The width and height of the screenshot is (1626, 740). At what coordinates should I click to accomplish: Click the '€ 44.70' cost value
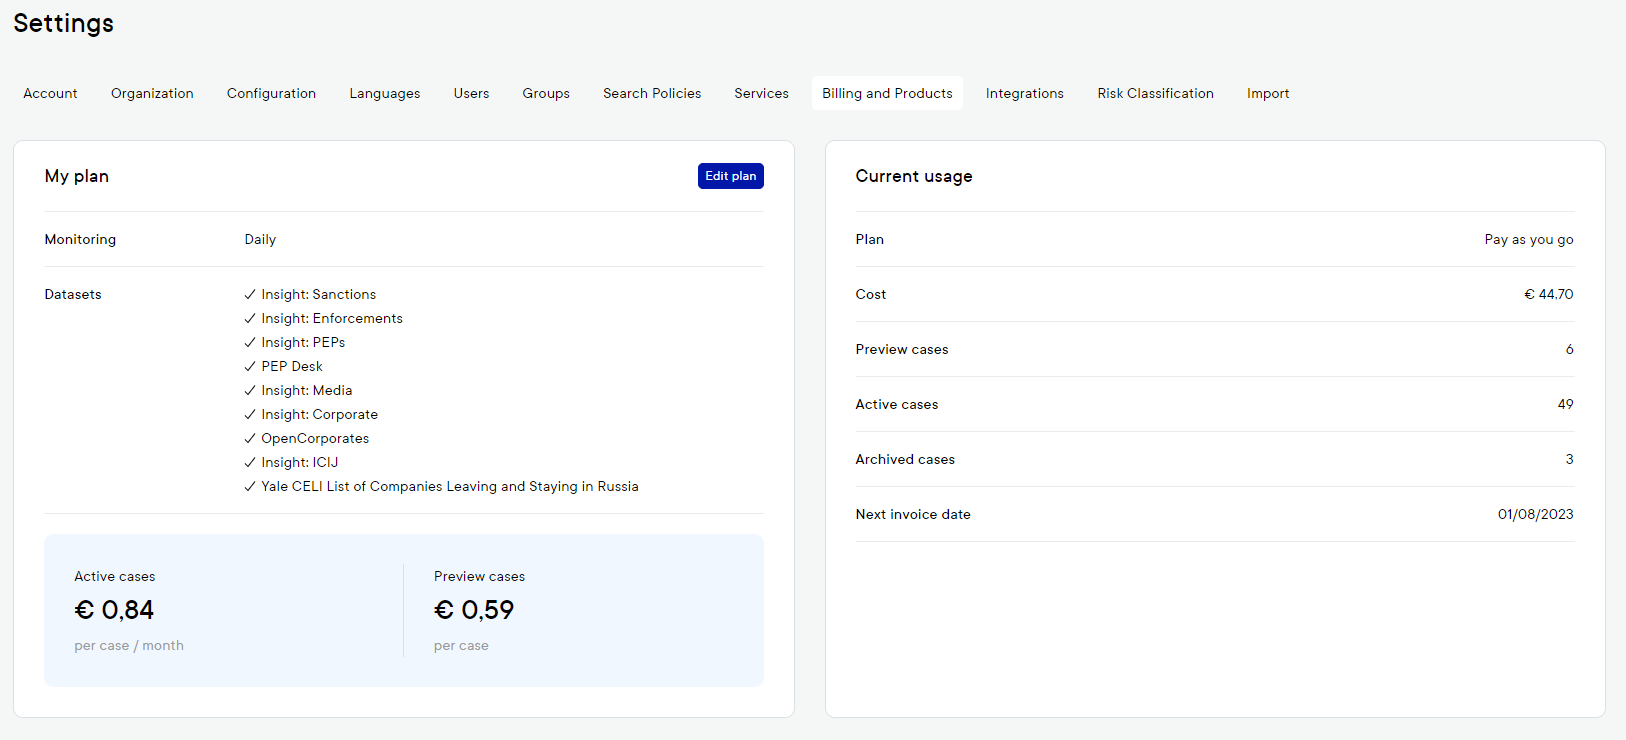click(1548, 294)
